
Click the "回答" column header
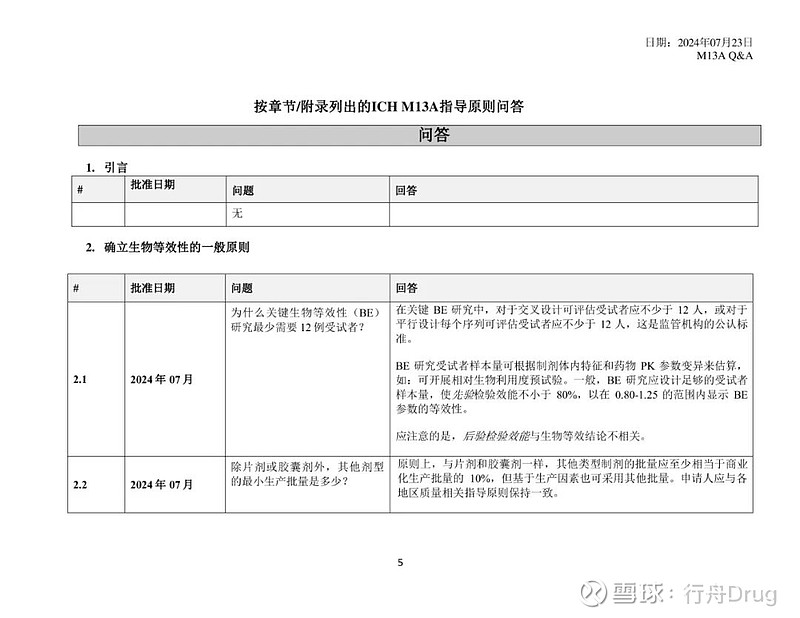(407, 192)
